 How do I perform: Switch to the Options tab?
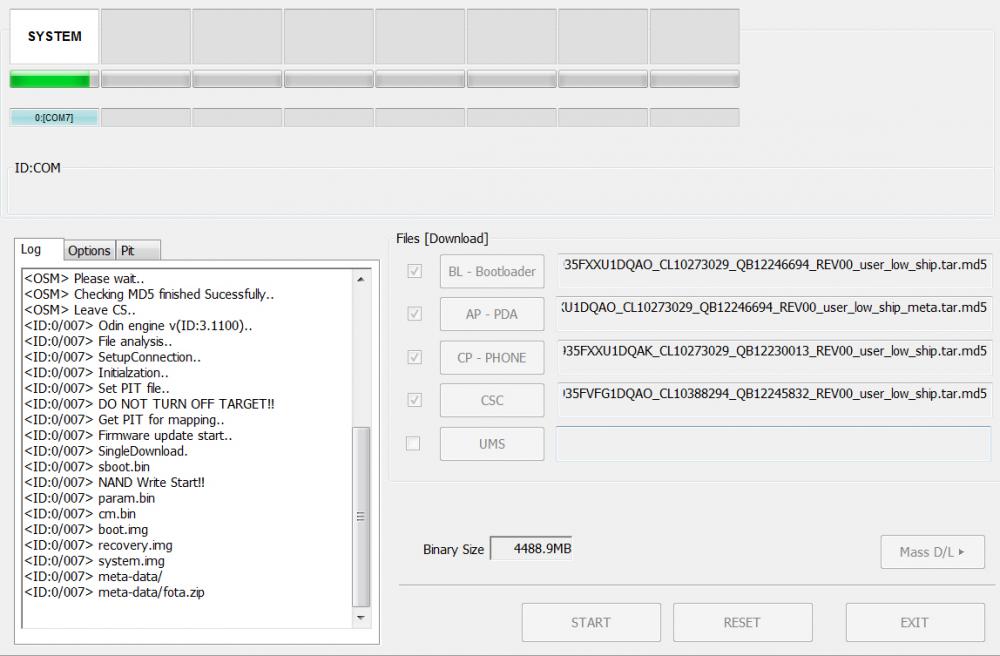coord(89,250)
